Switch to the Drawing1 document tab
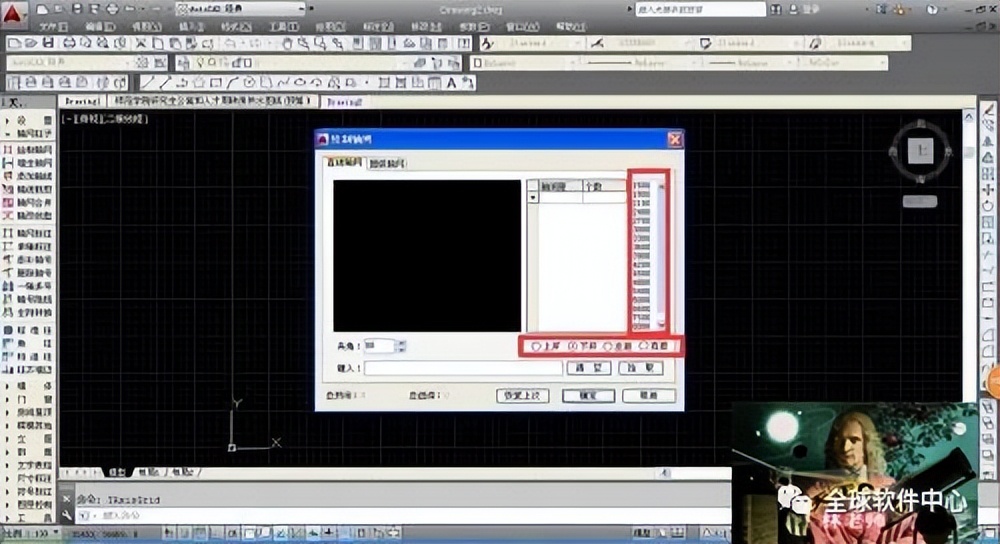This screenshot has width=1000, height=544. pyautogui.click(x=83, y=101)
